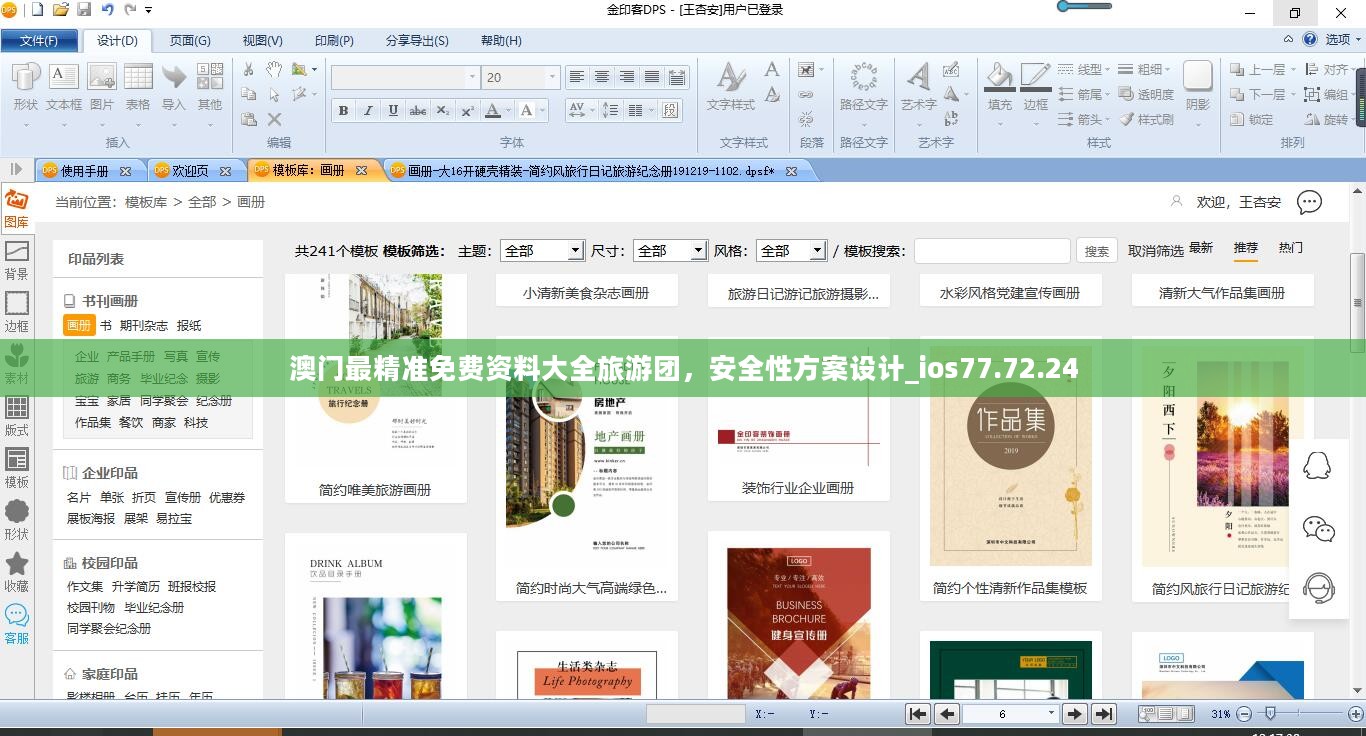1366x736 pixels.
Task: Open the 尺寸 size filter dropdown
Action: click(669, 251)
